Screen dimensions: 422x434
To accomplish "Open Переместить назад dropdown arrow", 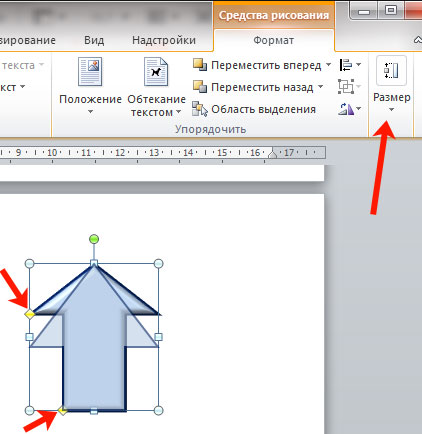I will coord(320,87).
